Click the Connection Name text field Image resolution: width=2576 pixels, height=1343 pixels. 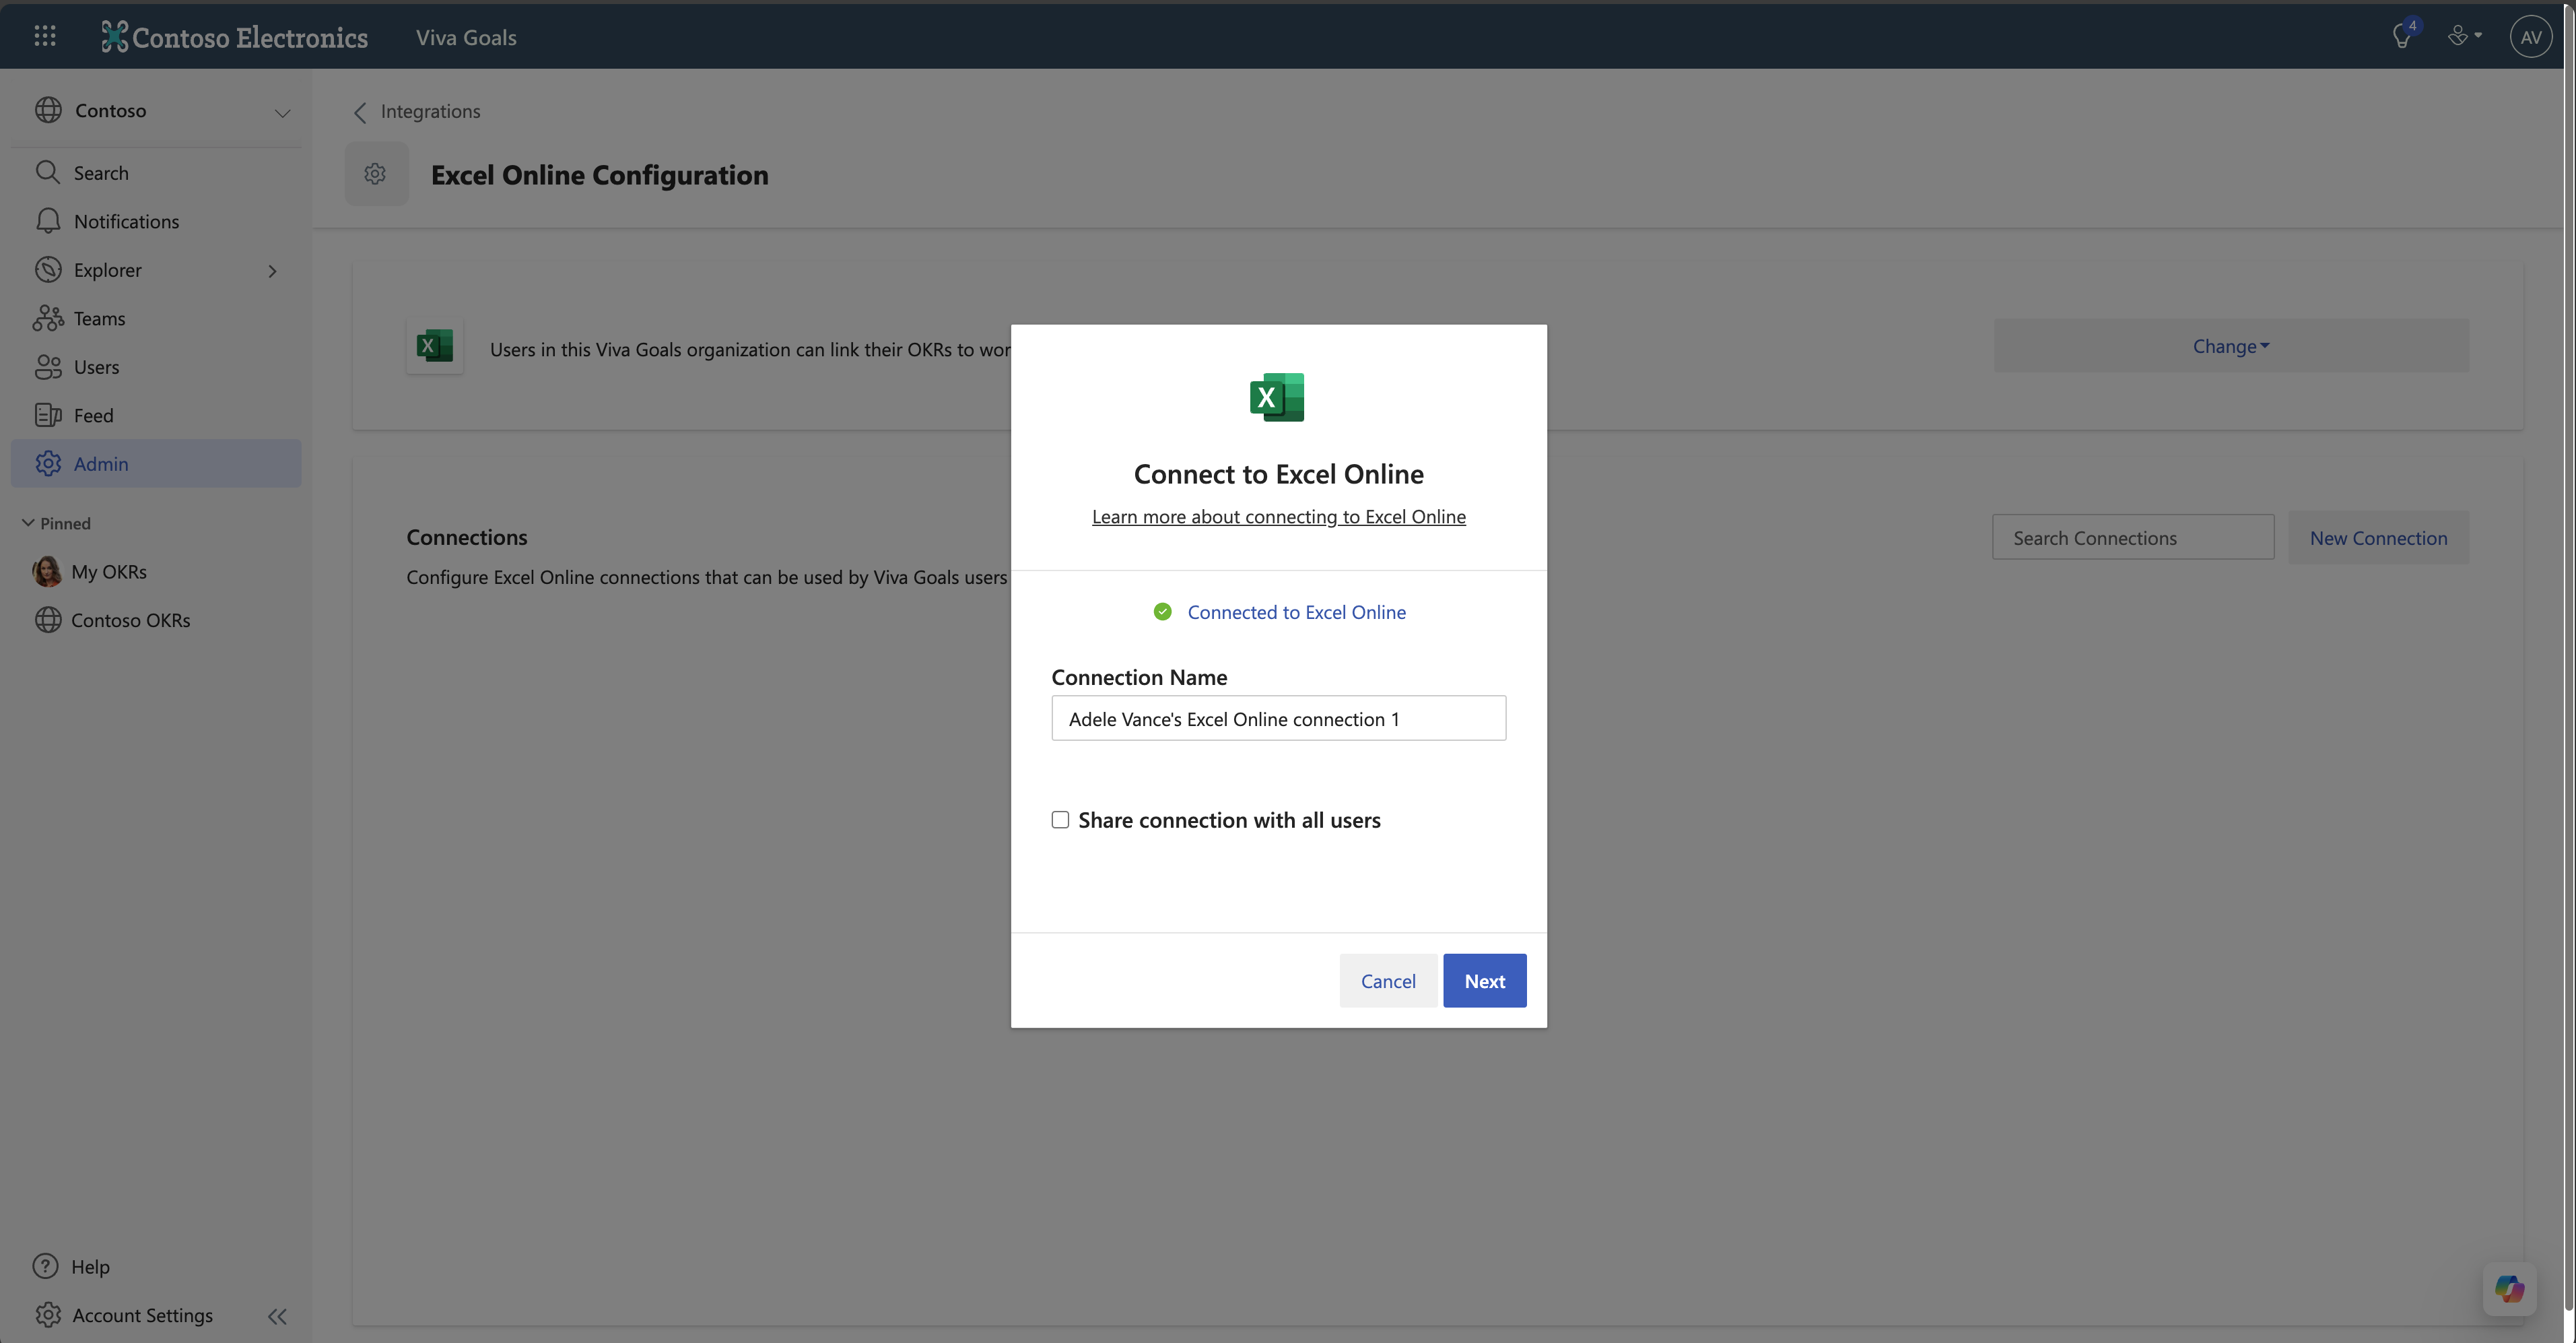point(1278,718)
